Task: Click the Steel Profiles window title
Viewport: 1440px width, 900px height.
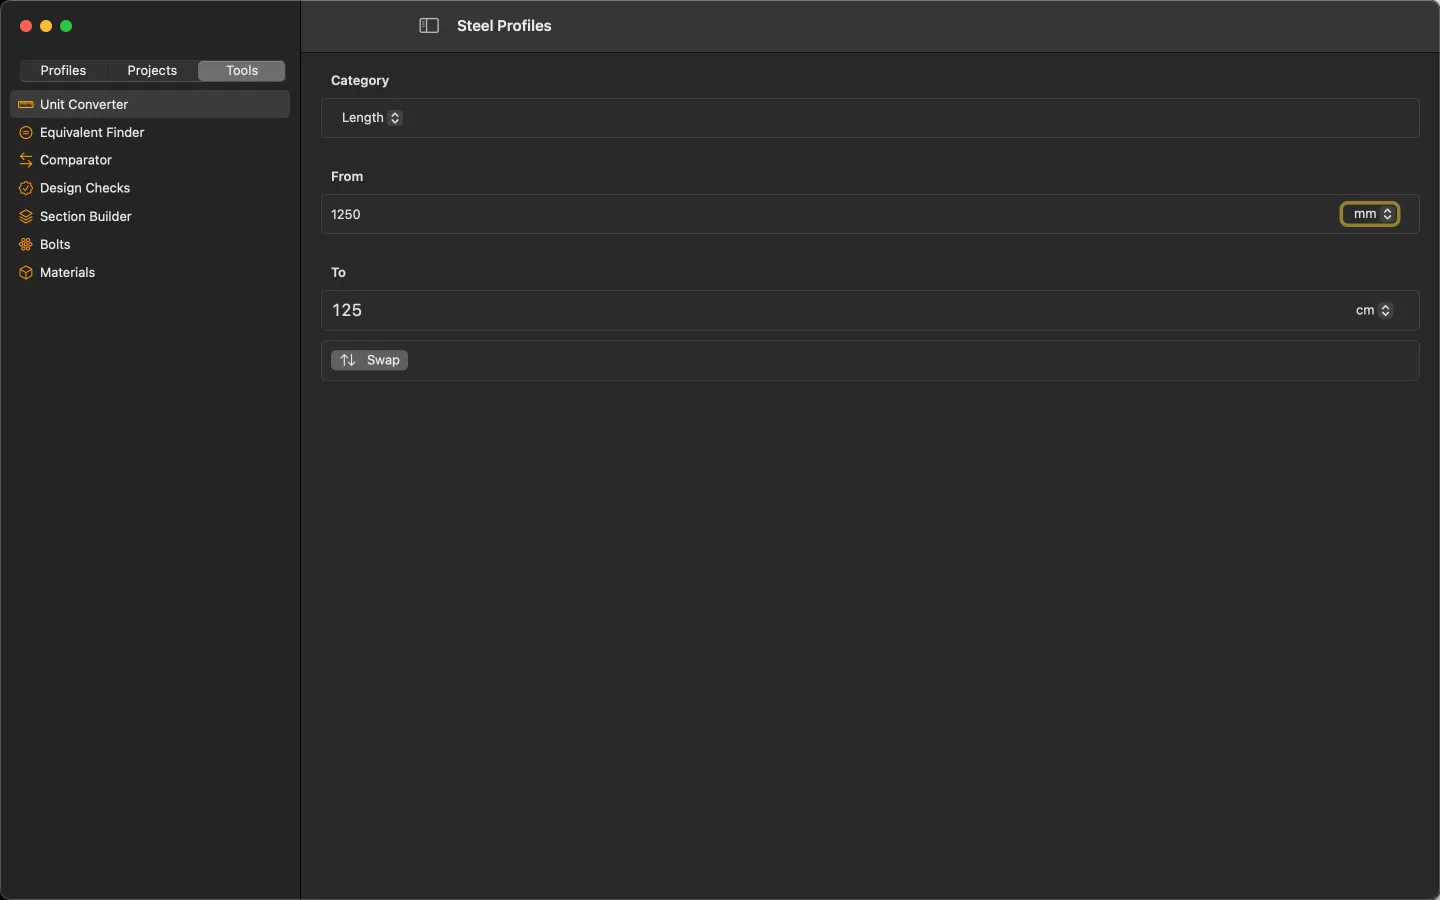Action: (504, 26)
